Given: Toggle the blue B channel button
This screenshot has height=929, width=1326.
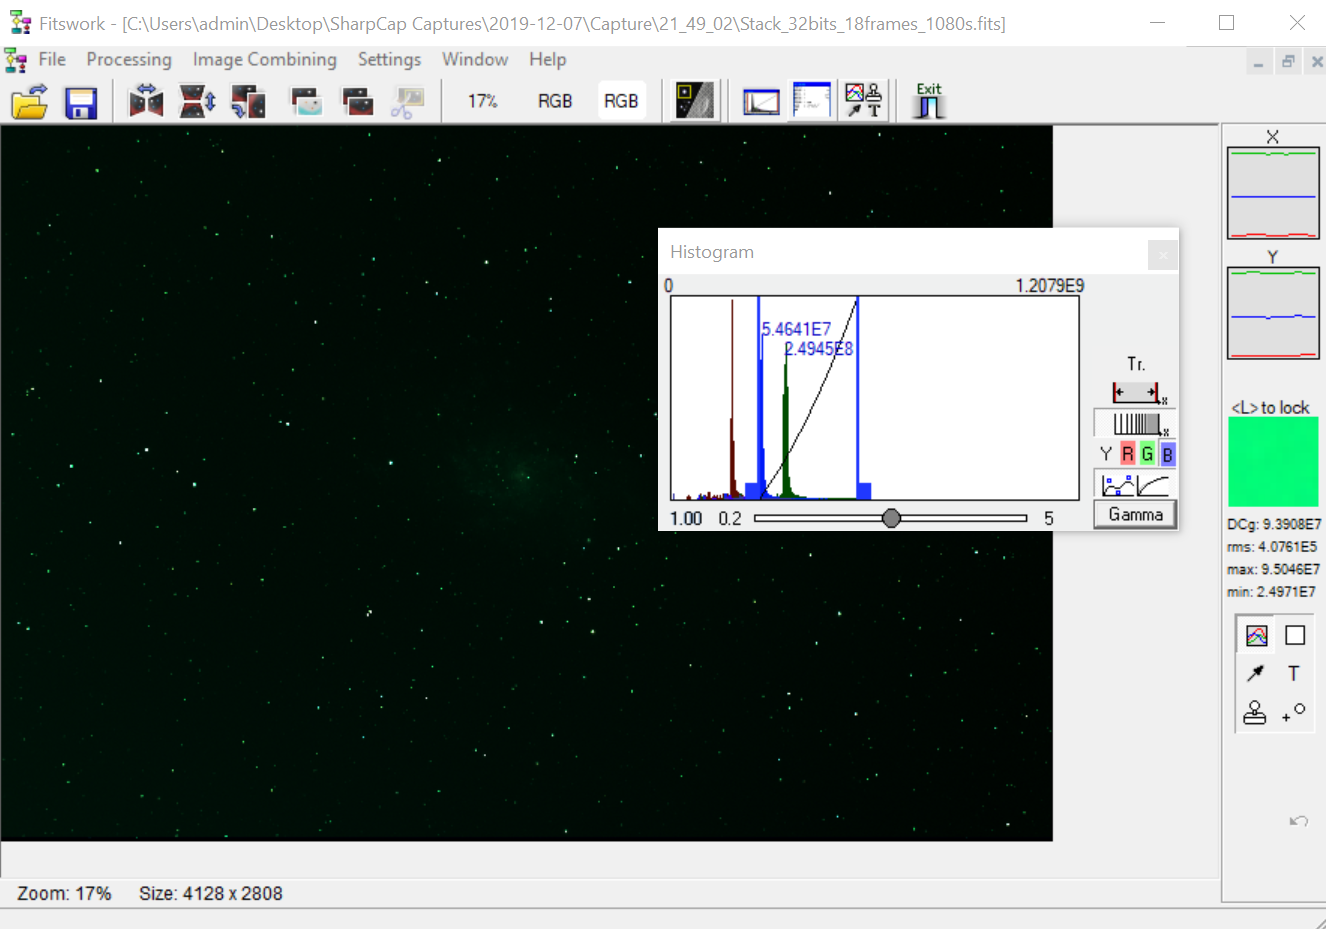Looking at the screenshot, I should [x=1167, y=454].
